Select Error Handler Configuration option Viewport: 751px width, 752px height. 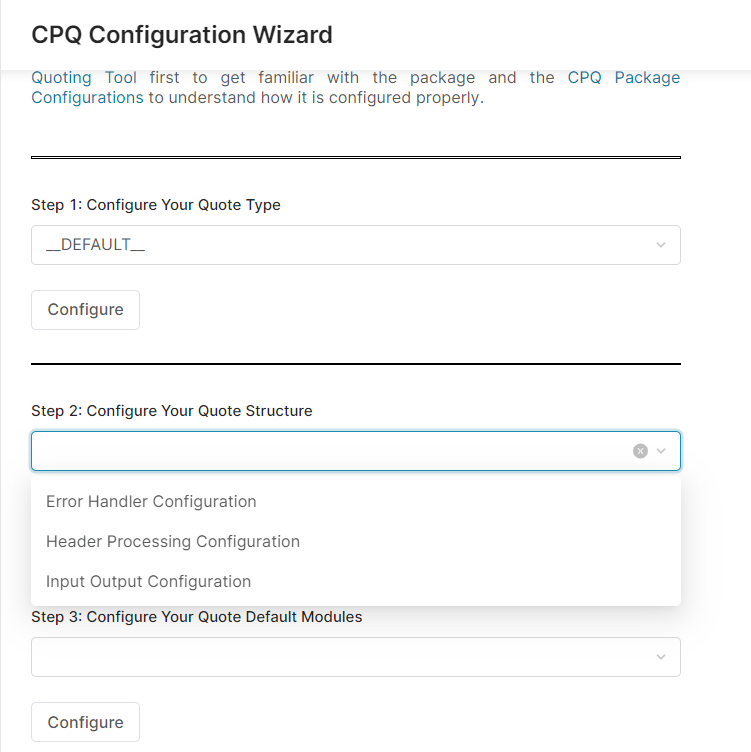tap(151, 501)
